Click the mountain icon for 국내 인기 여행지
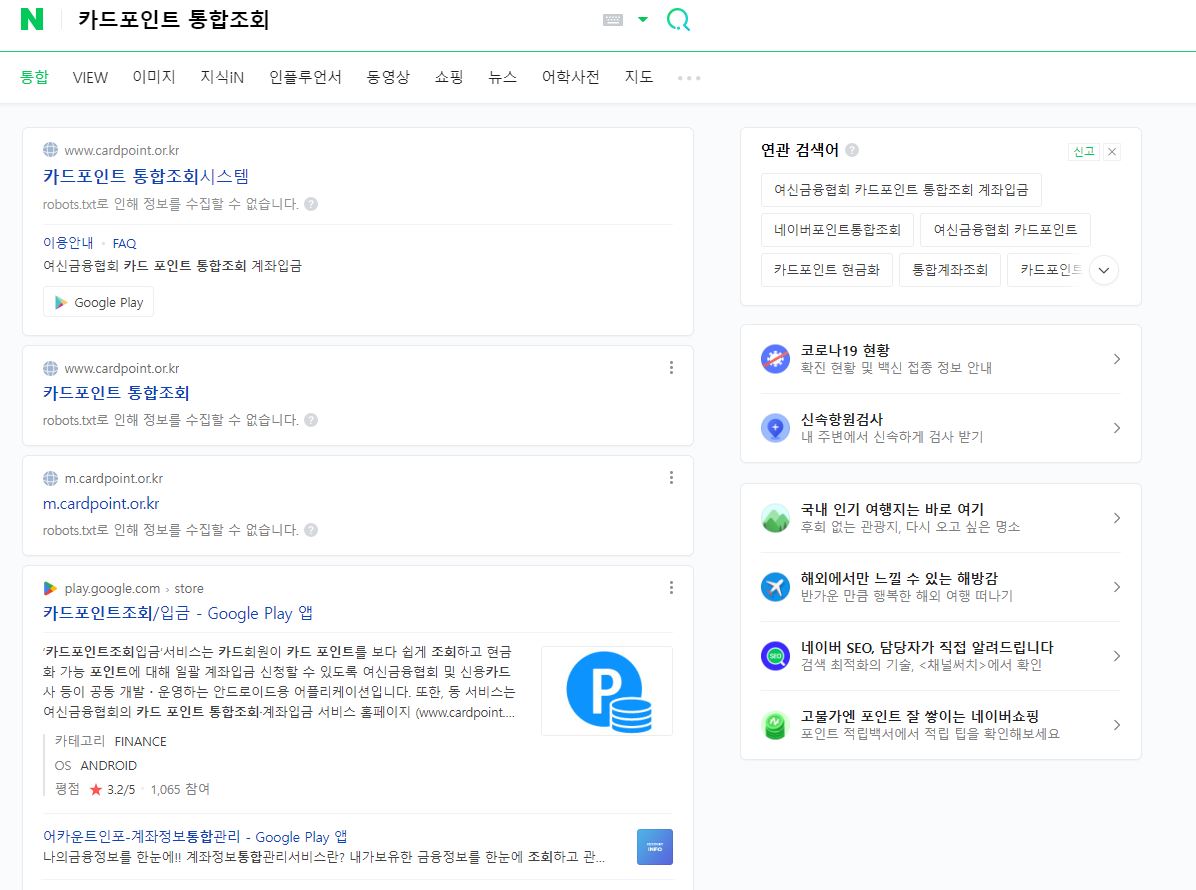The height and width of the screenshot is (890, 1196). (776, 518)
